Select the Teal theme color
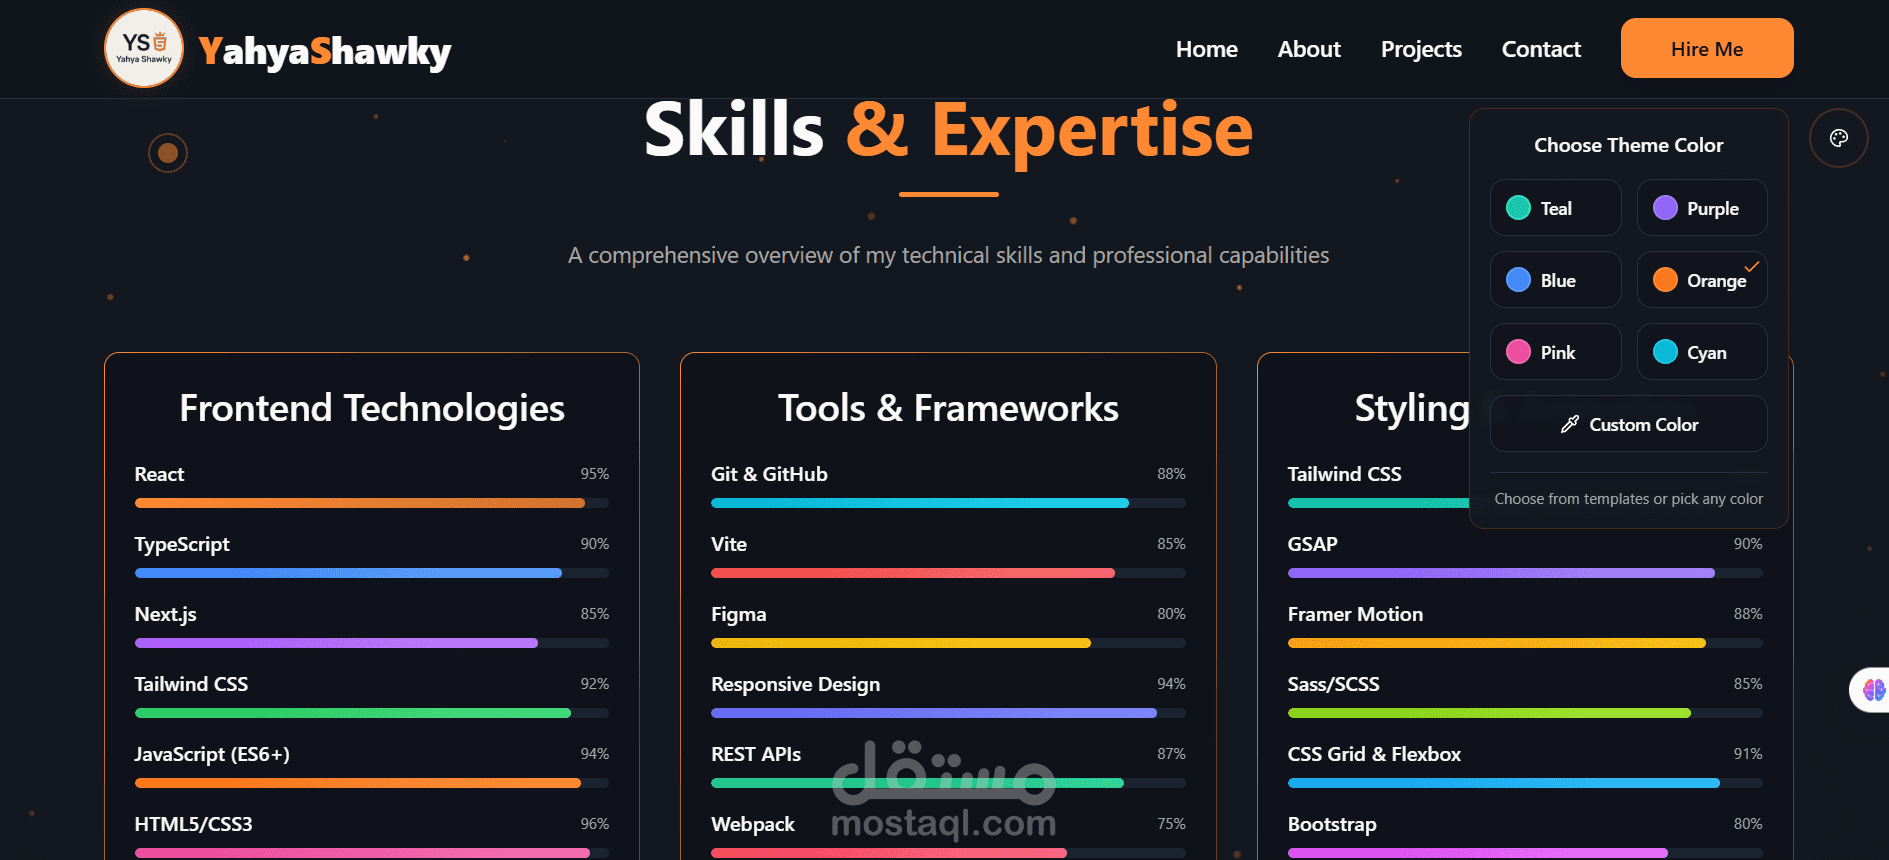 tap(1555, 208)
